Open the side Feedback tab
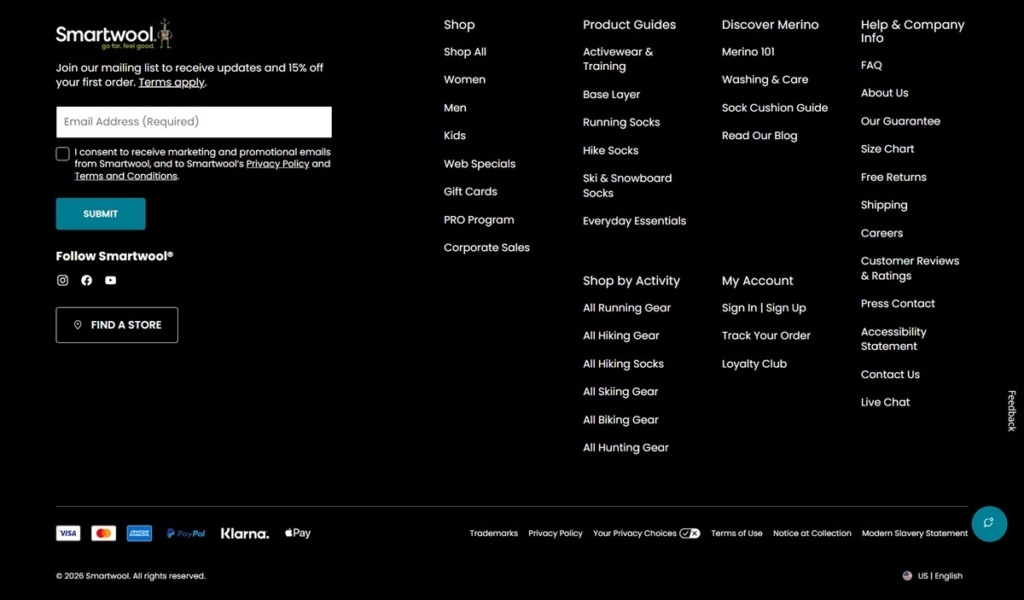The image size is (1024, 600). [x=1012, y=411]
